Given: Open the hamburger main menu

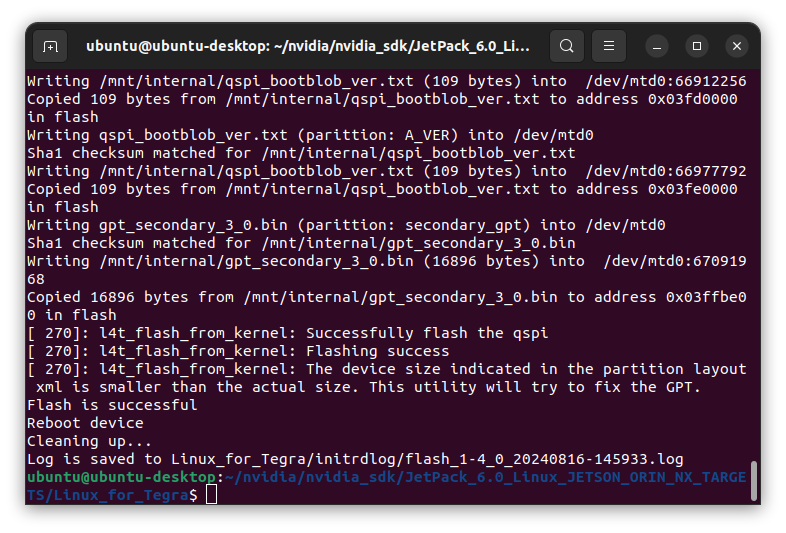Looking at the screenshot, I should click(609, 46).
